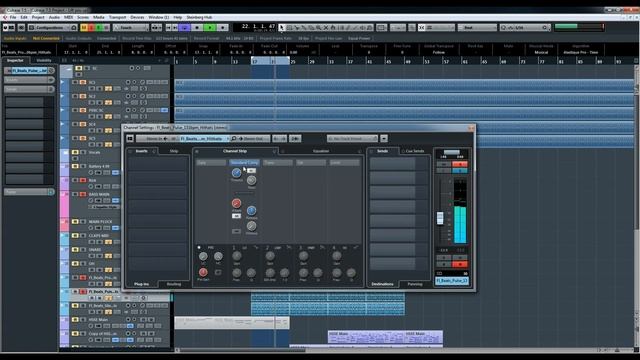Viewport: 640px width, 360px height.
Task: Click the Stop transport button
Action: coord(197,27)
